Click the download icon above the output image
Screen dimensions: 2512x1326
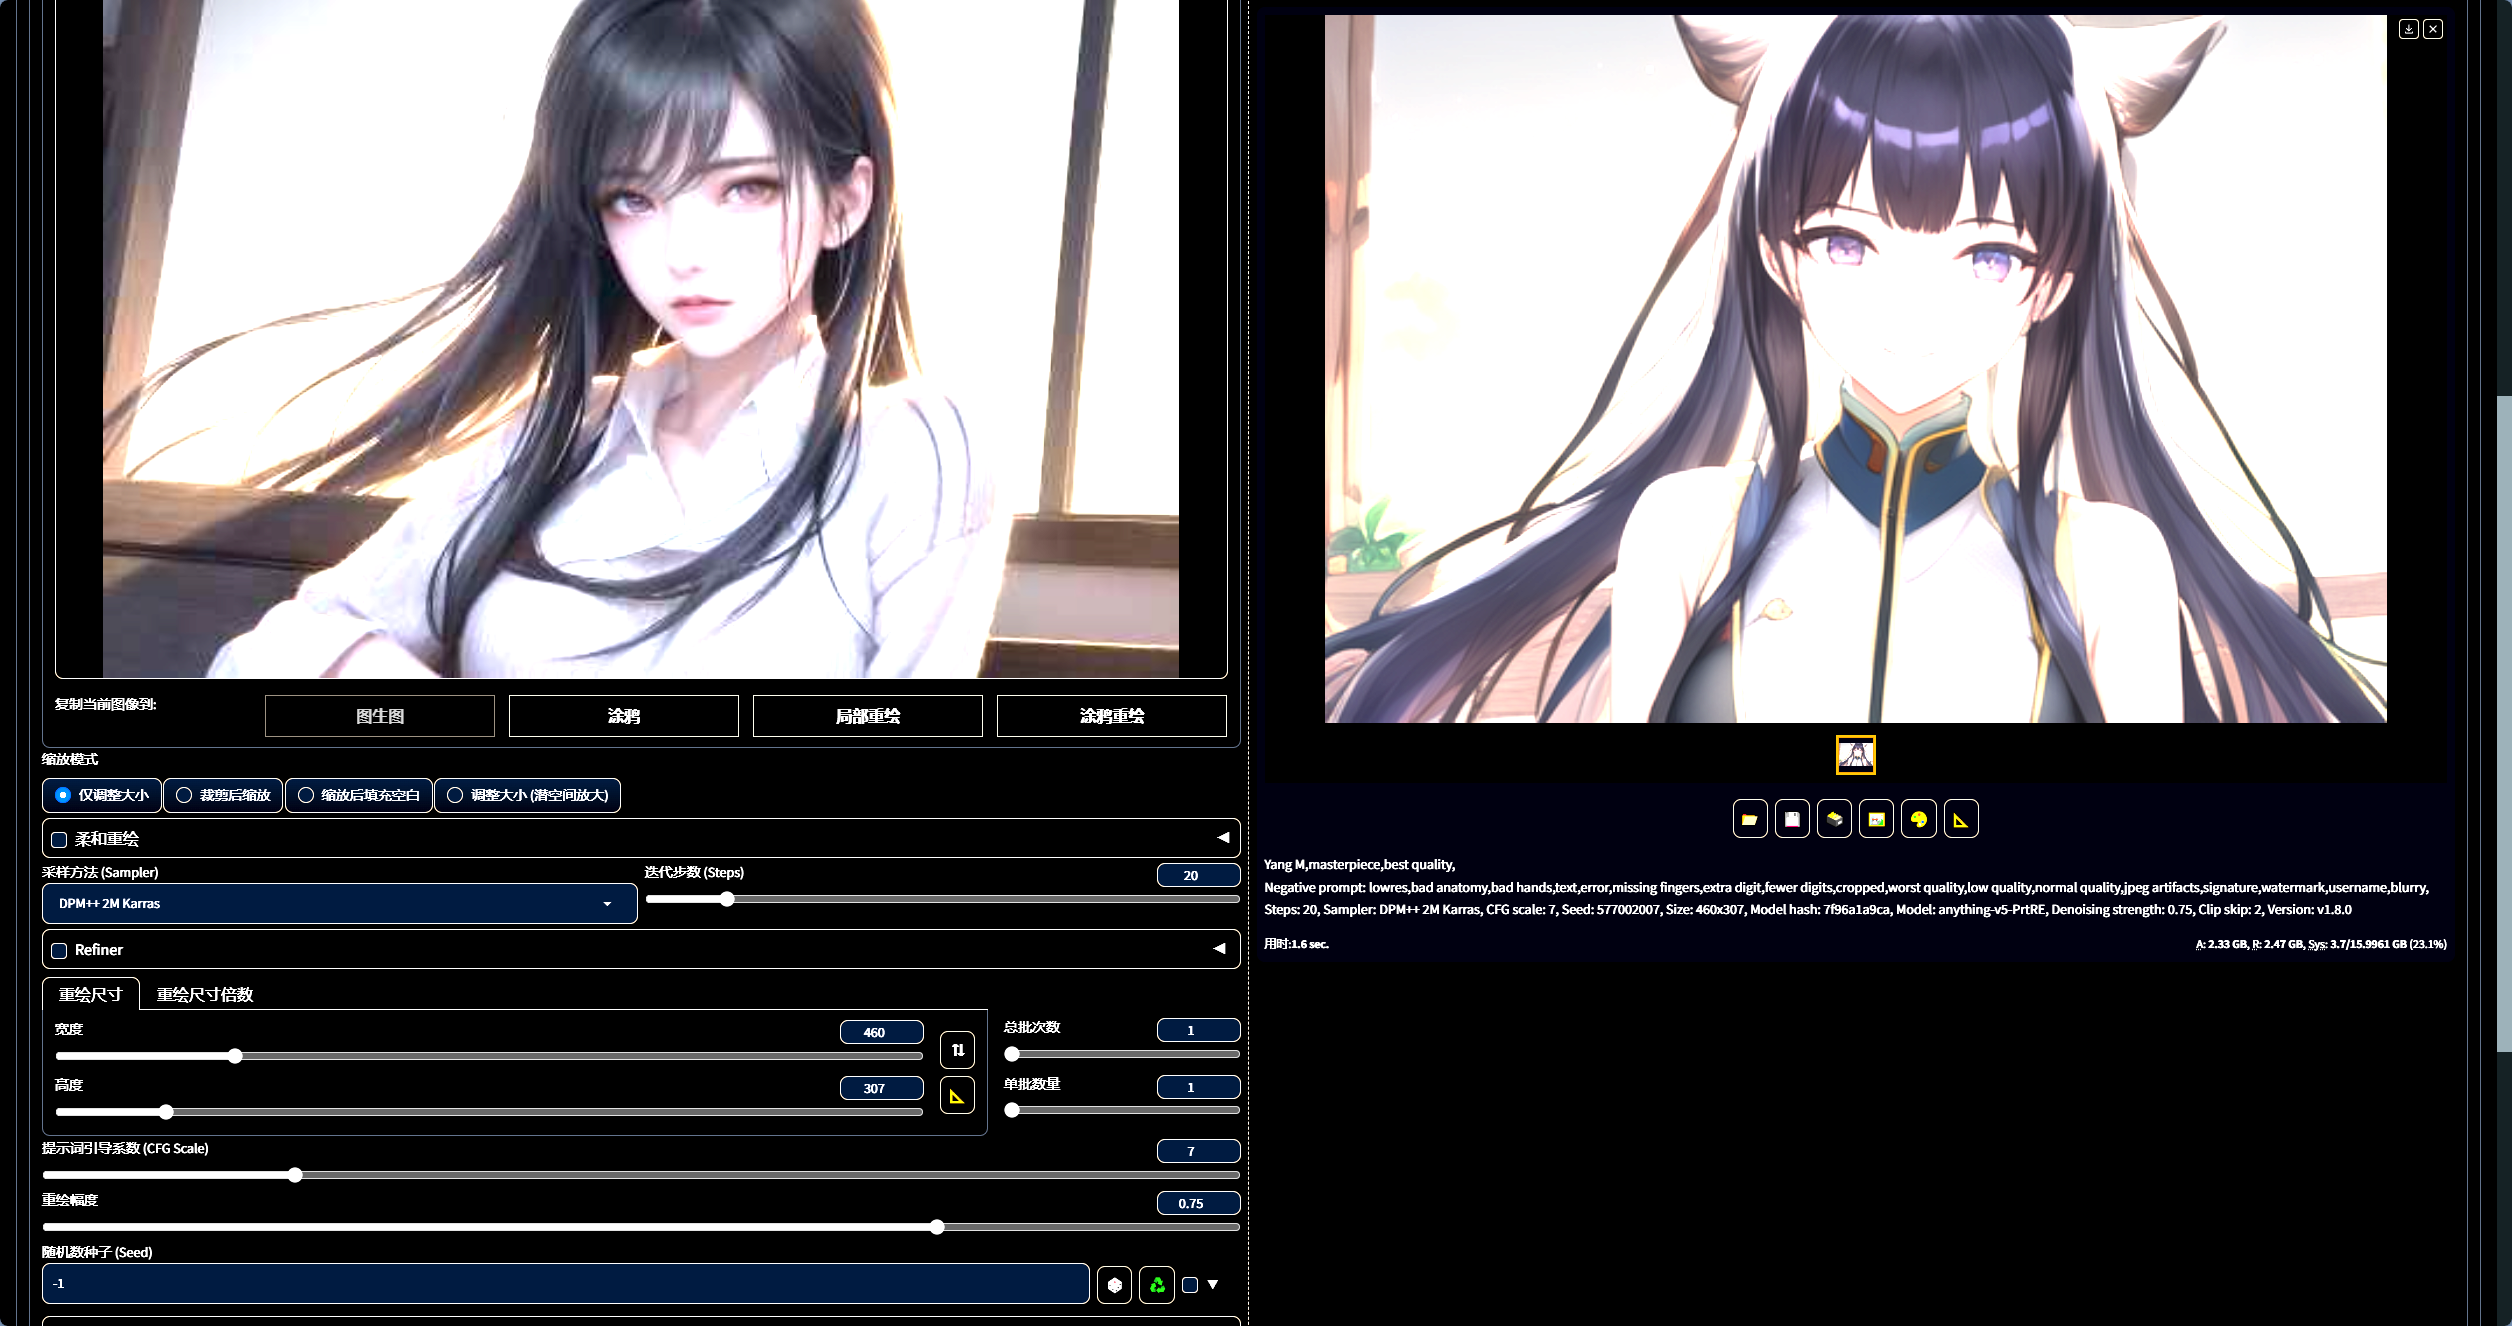coord(2408,29)
